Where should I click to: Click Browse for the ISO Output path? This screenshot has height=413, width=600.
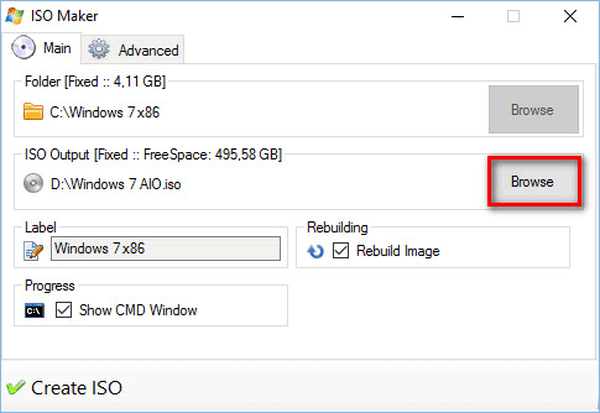(532, 181)
